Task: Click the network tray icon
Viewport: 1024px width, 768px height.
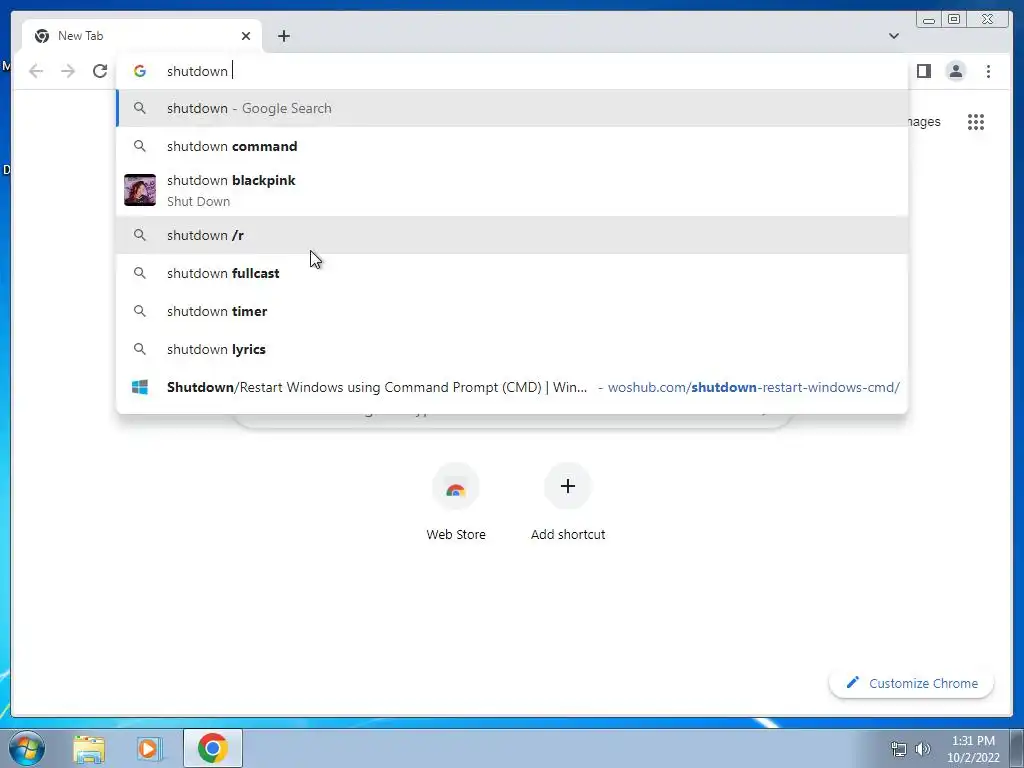Action: pyautogui.click(x=899, y=749)
